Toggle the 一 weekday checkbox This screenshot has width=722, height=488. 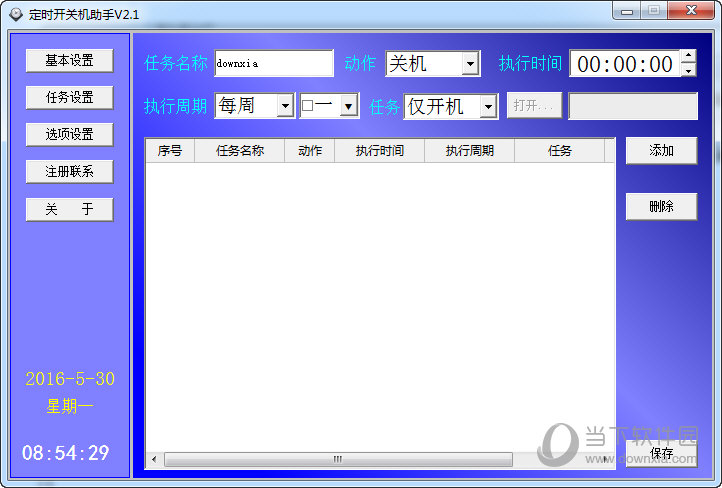pos(308,106)
